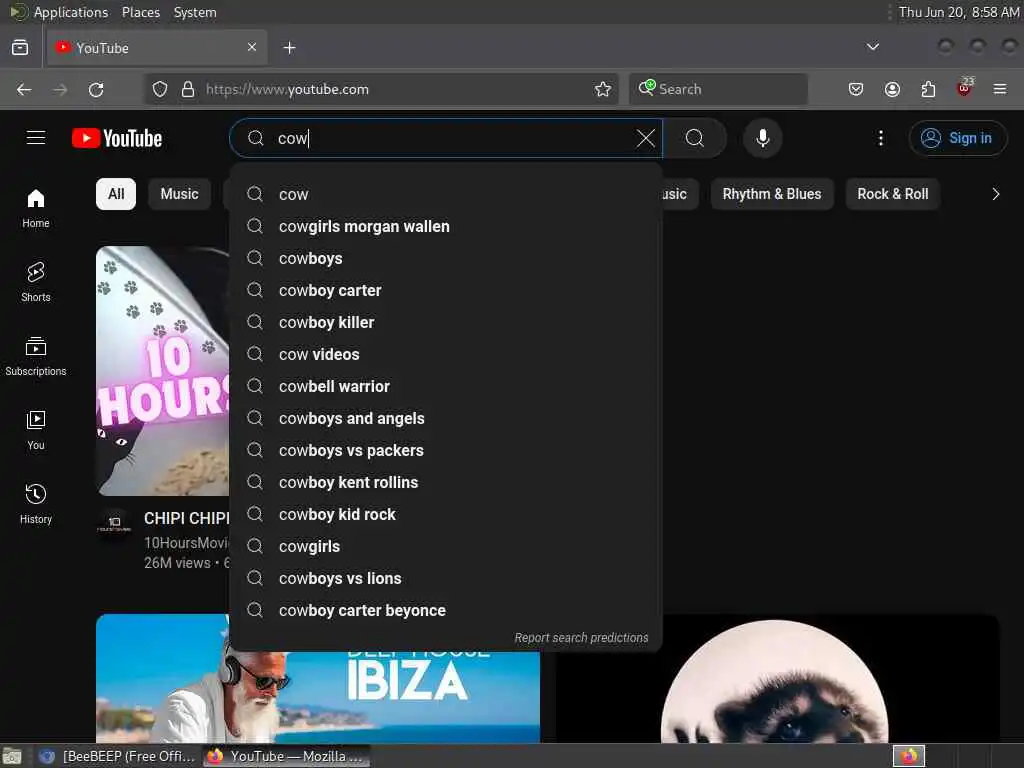Choose 'cowboy killer' suggestion
The width and height of the screenshot is (1024, 768).
coord(446,322)
